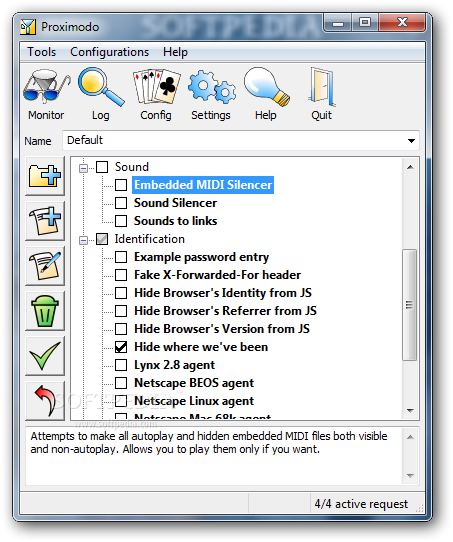Toggle the Identification folder checkbox

(102, 239)
